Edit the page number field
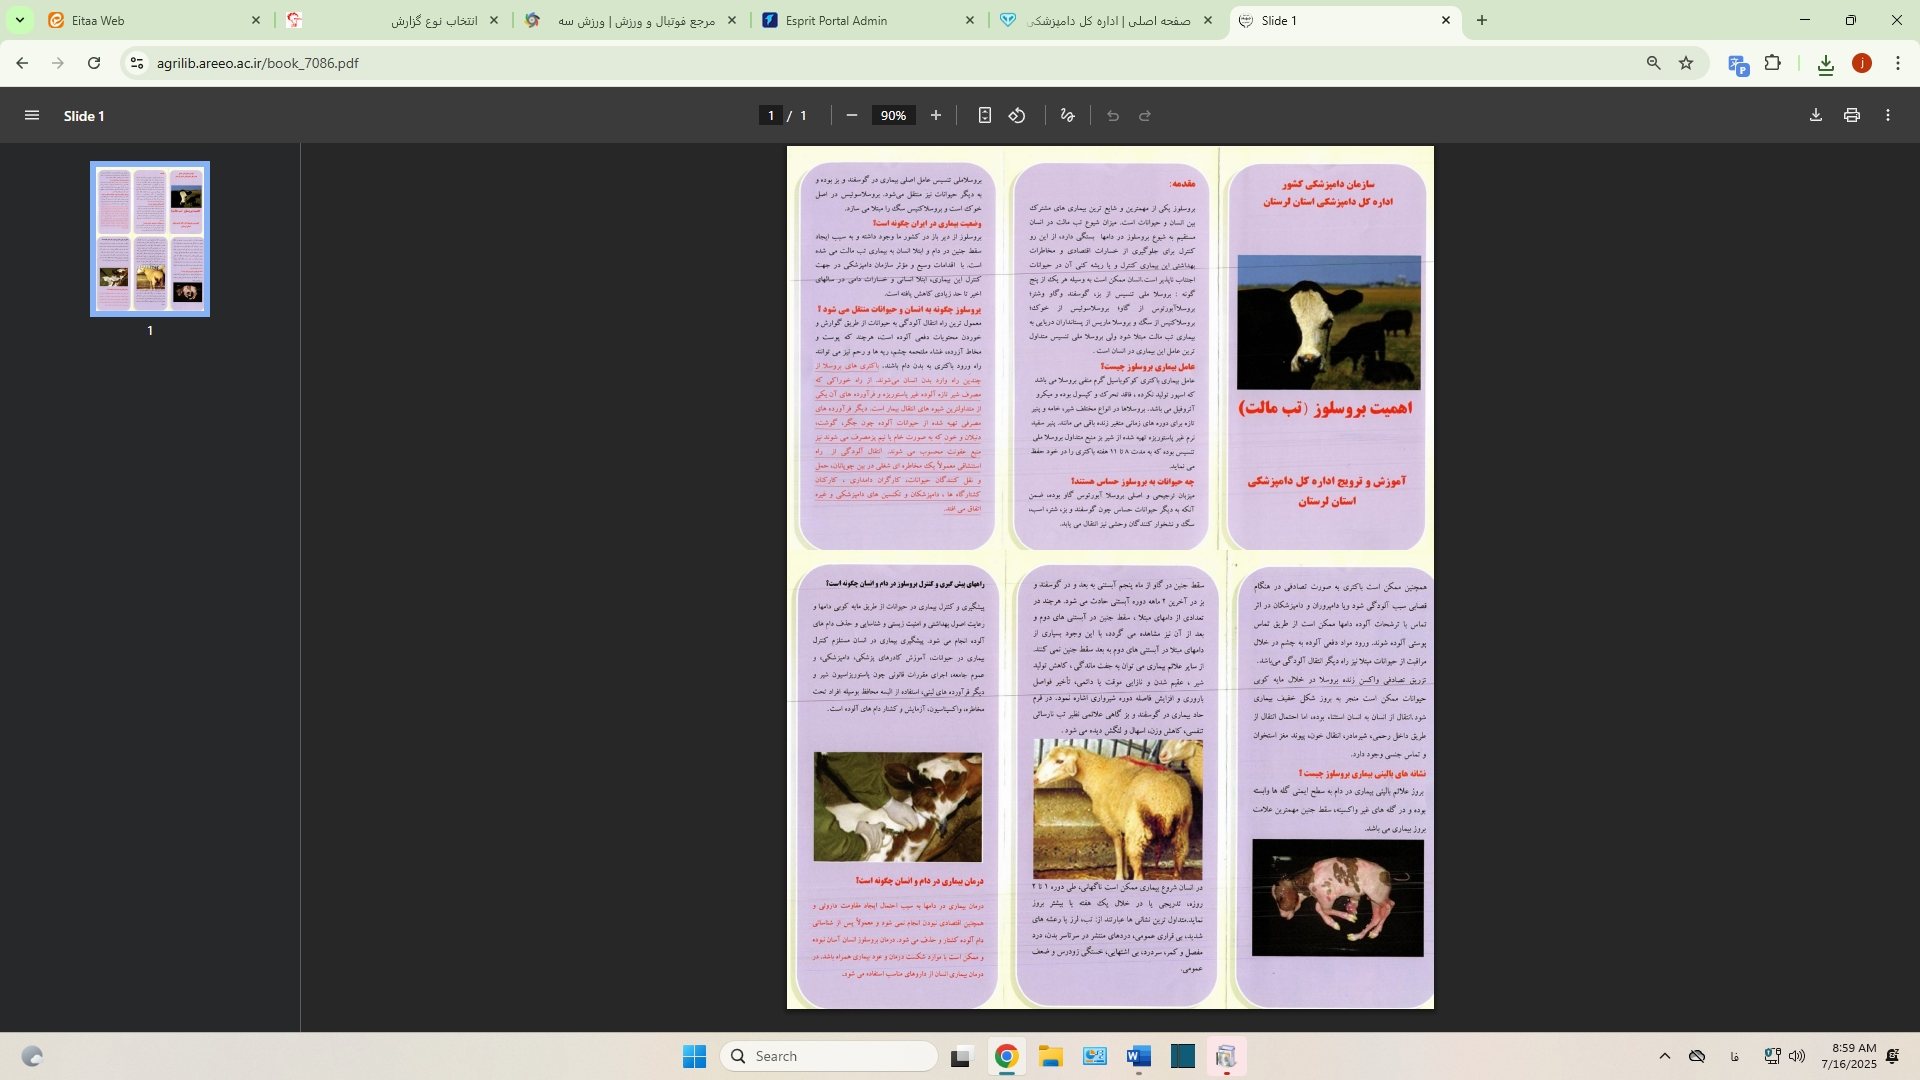Image resolution: width=1920 pixels, height=1080 pixels. coord(770,116)
